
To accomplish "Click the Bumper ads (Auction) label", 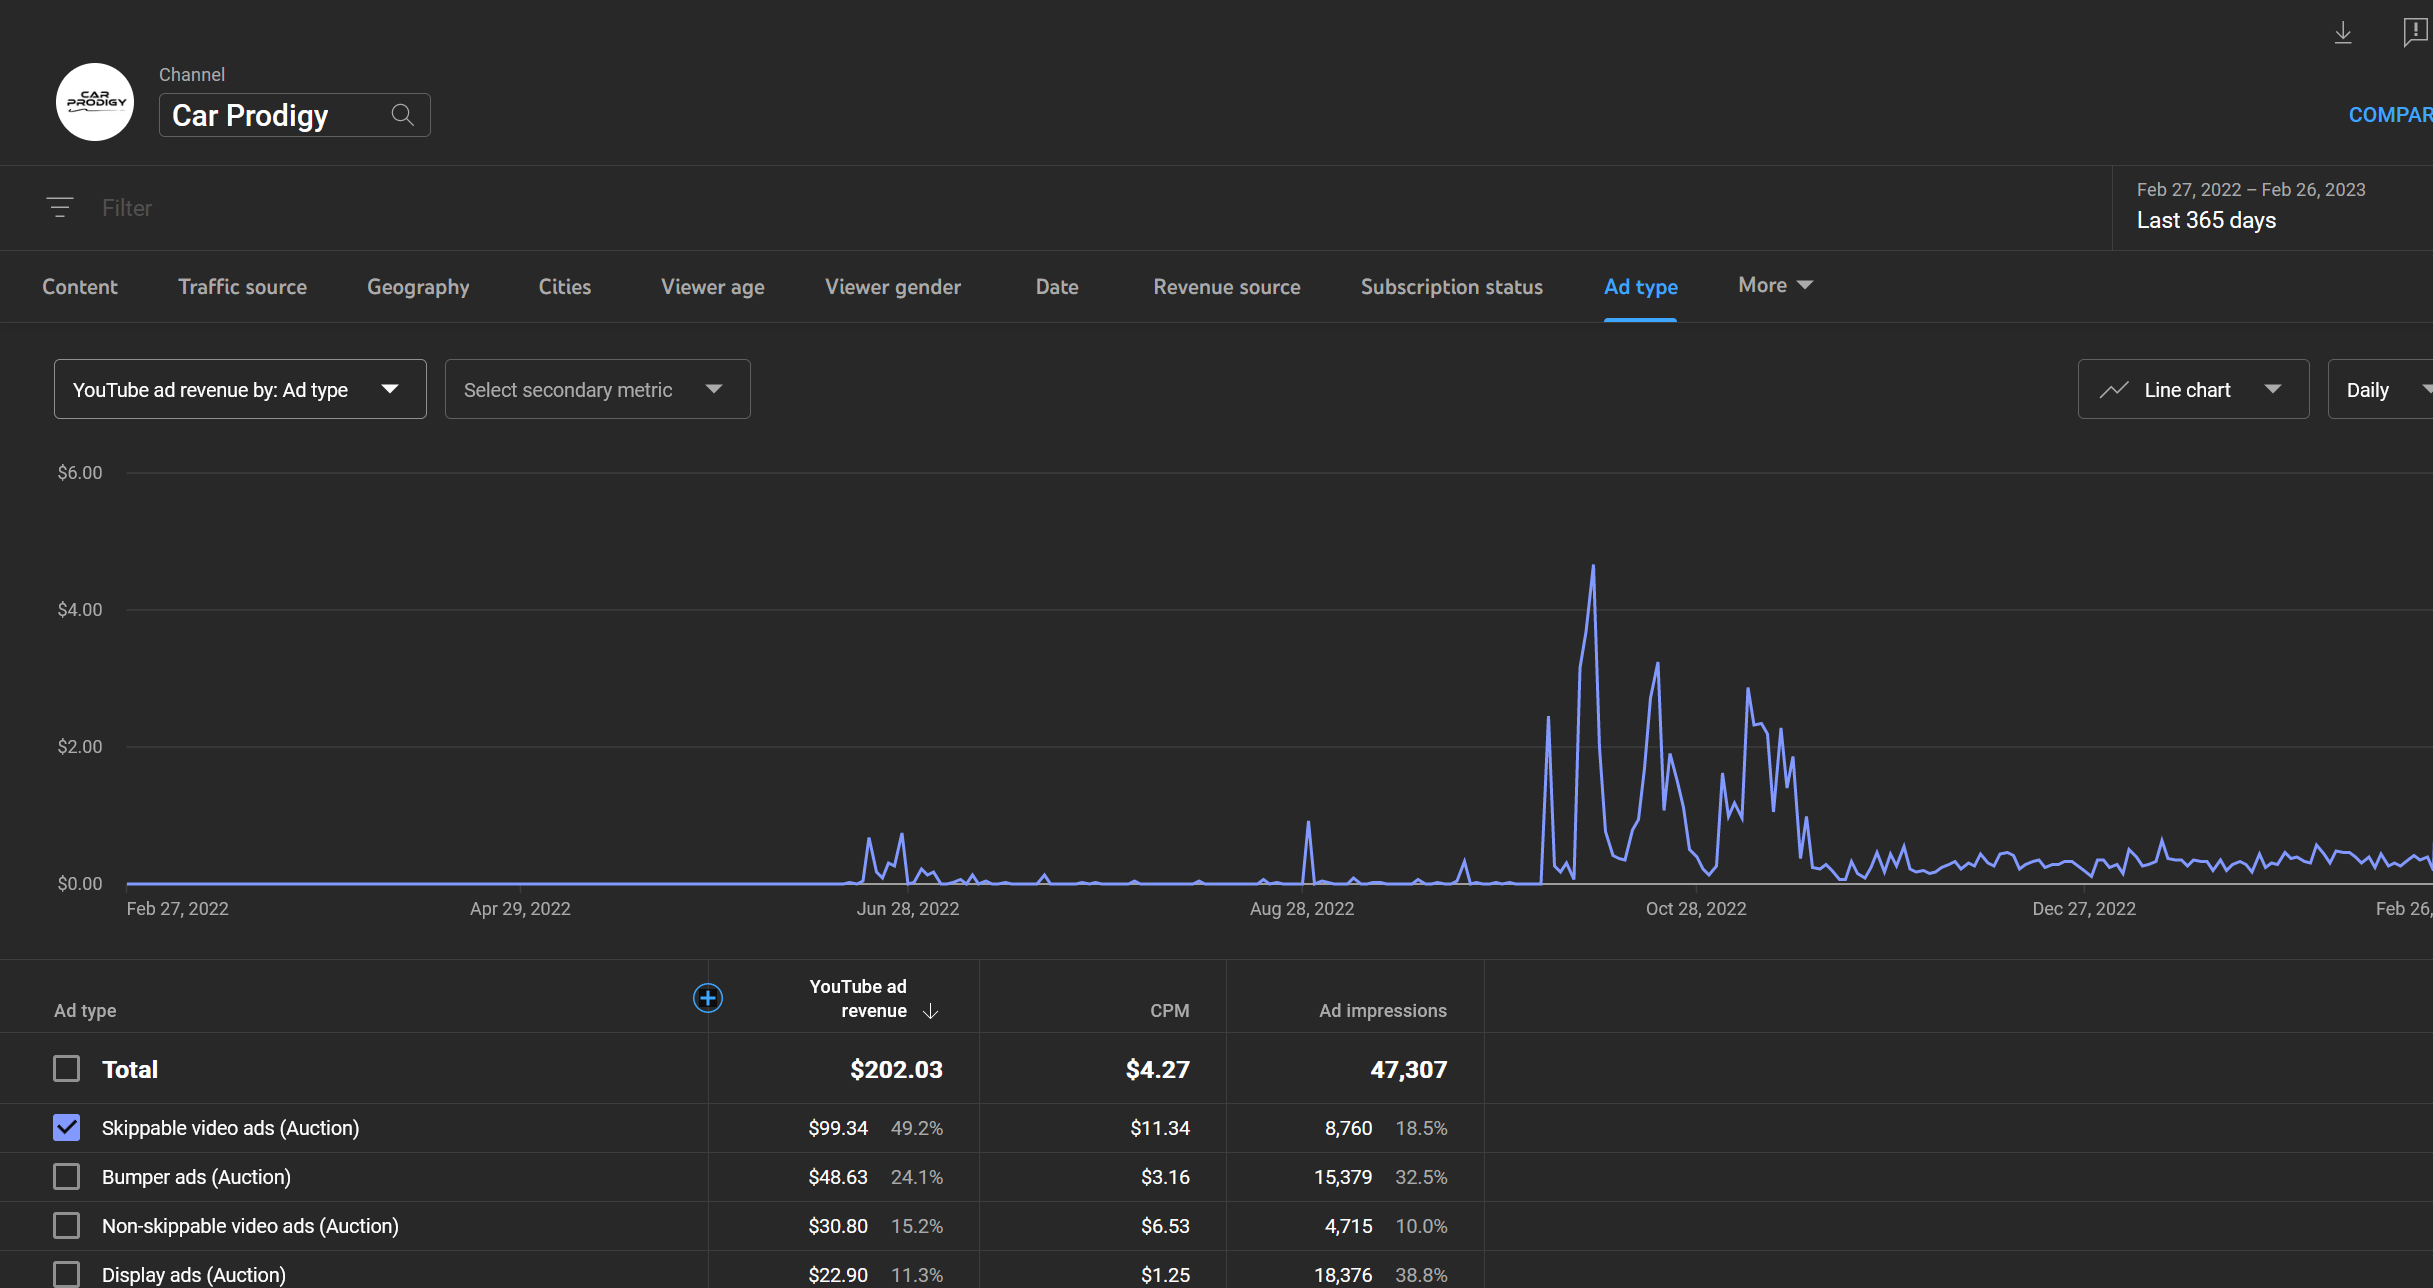I will point(196,1177).
